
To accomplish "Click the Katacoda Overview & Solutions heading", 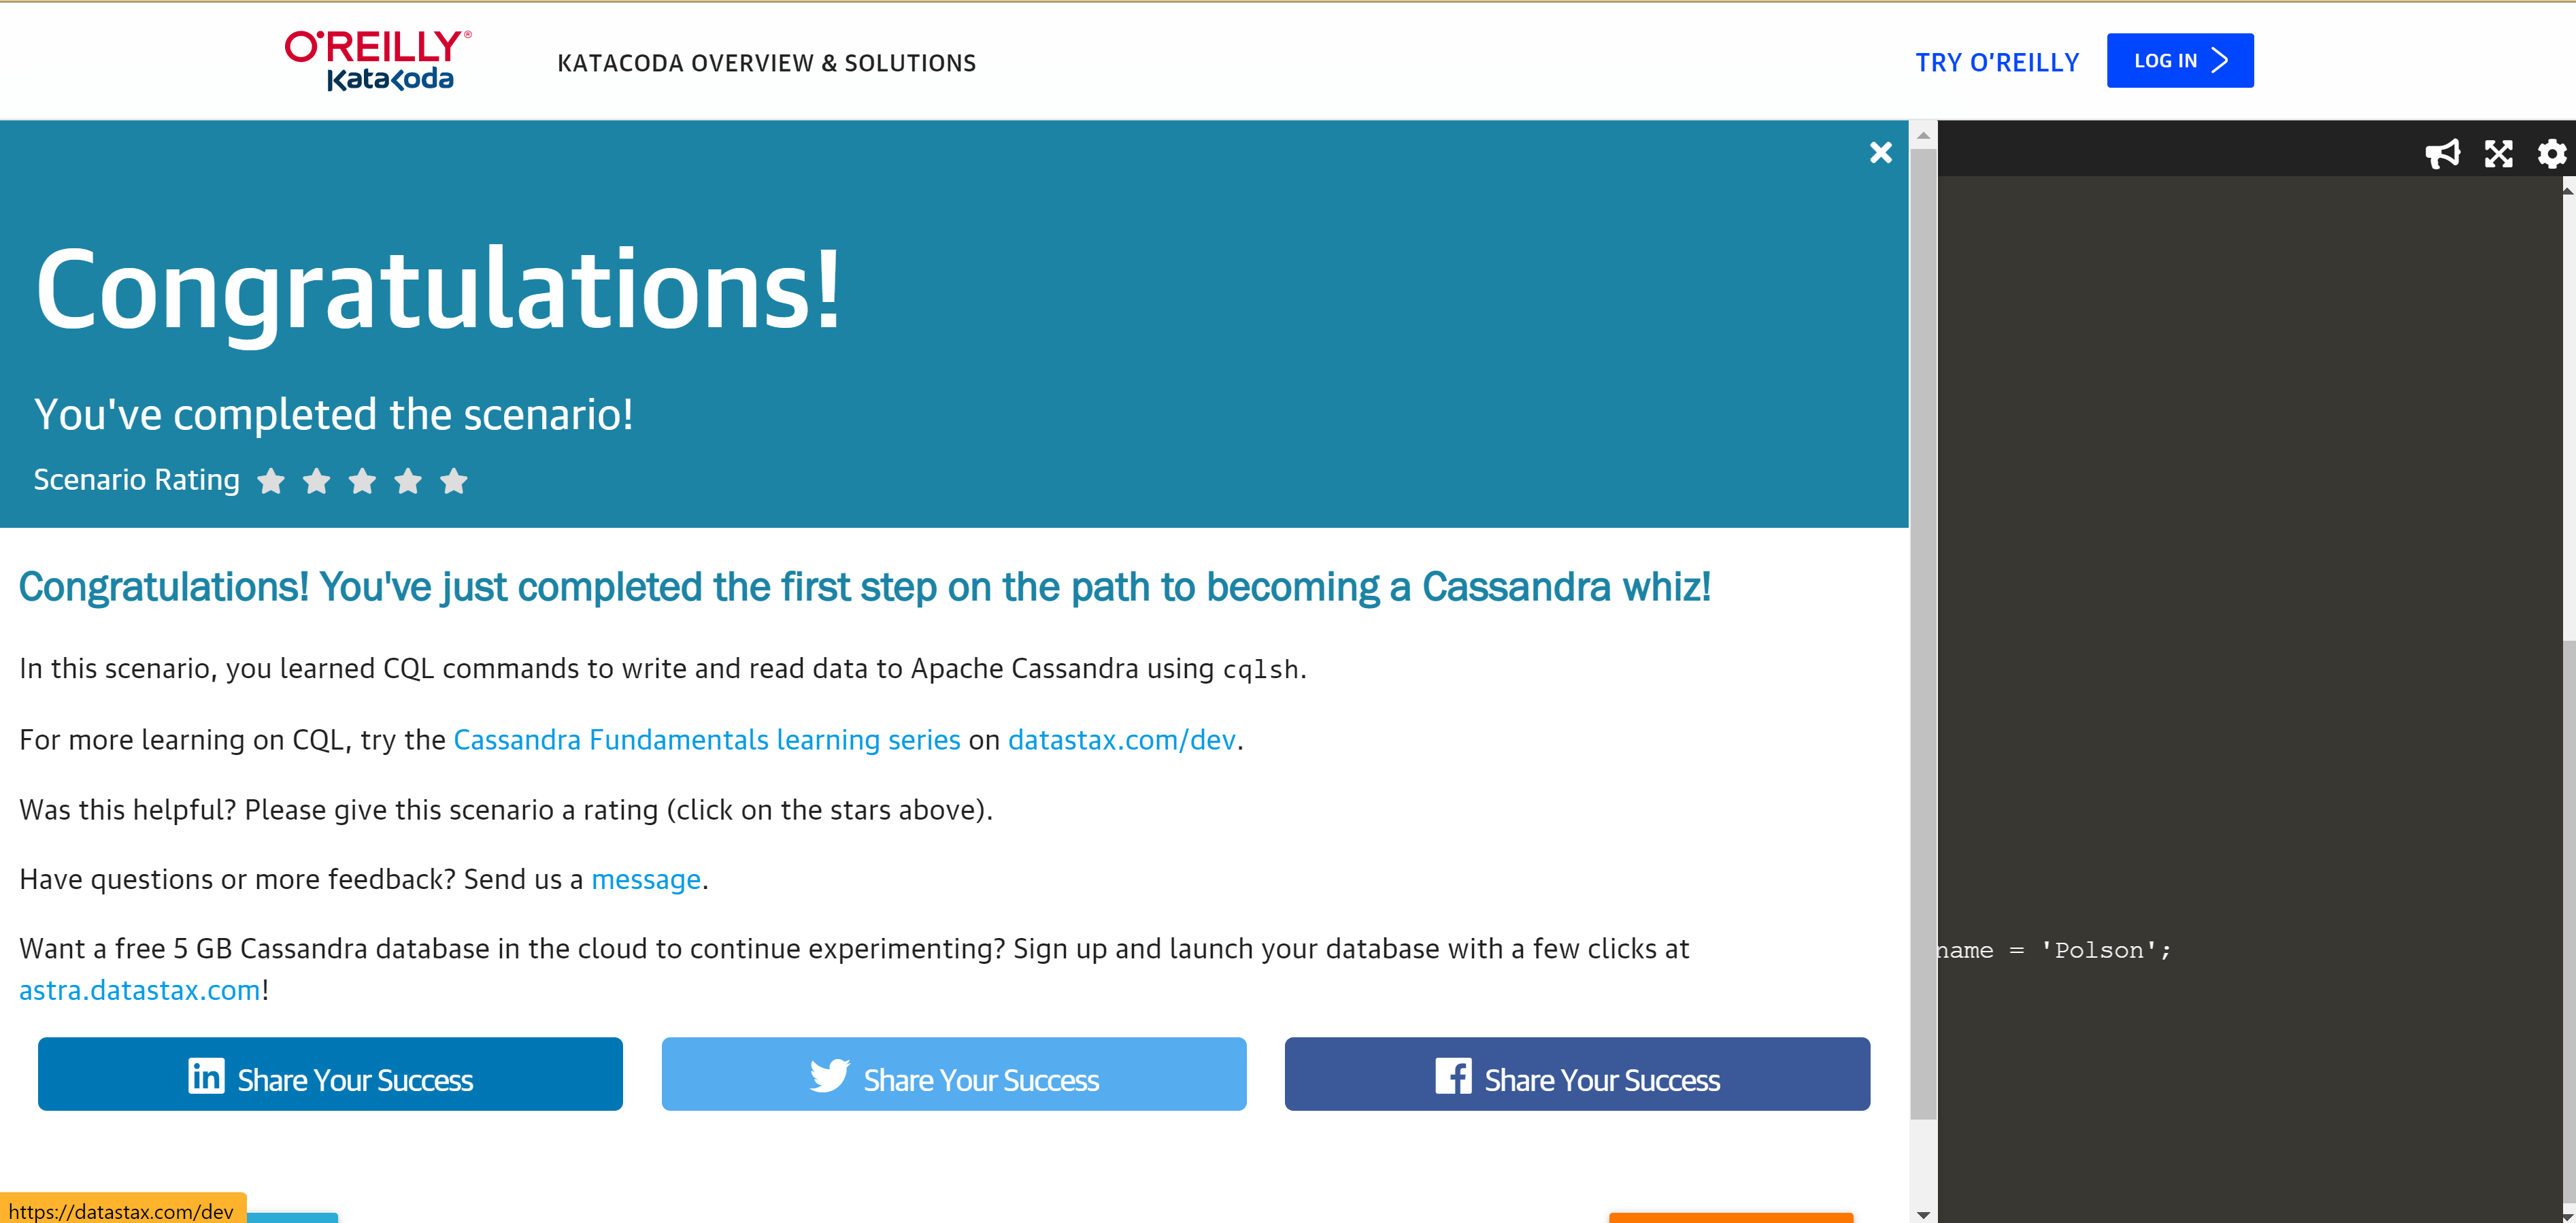I will click(x=766, y=62).
